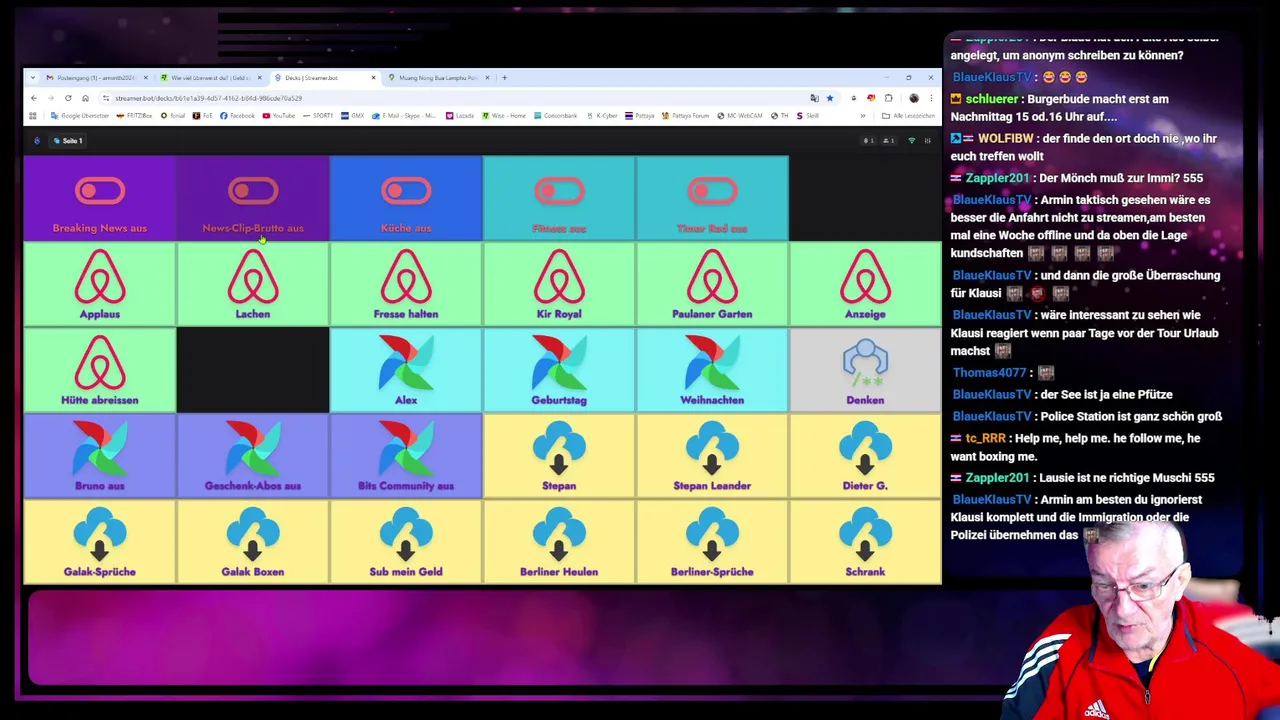Trigger the Kir Royal deck button
This screenshot has width=1280, height=720.
pyautogui.click(x=558, y=284)
